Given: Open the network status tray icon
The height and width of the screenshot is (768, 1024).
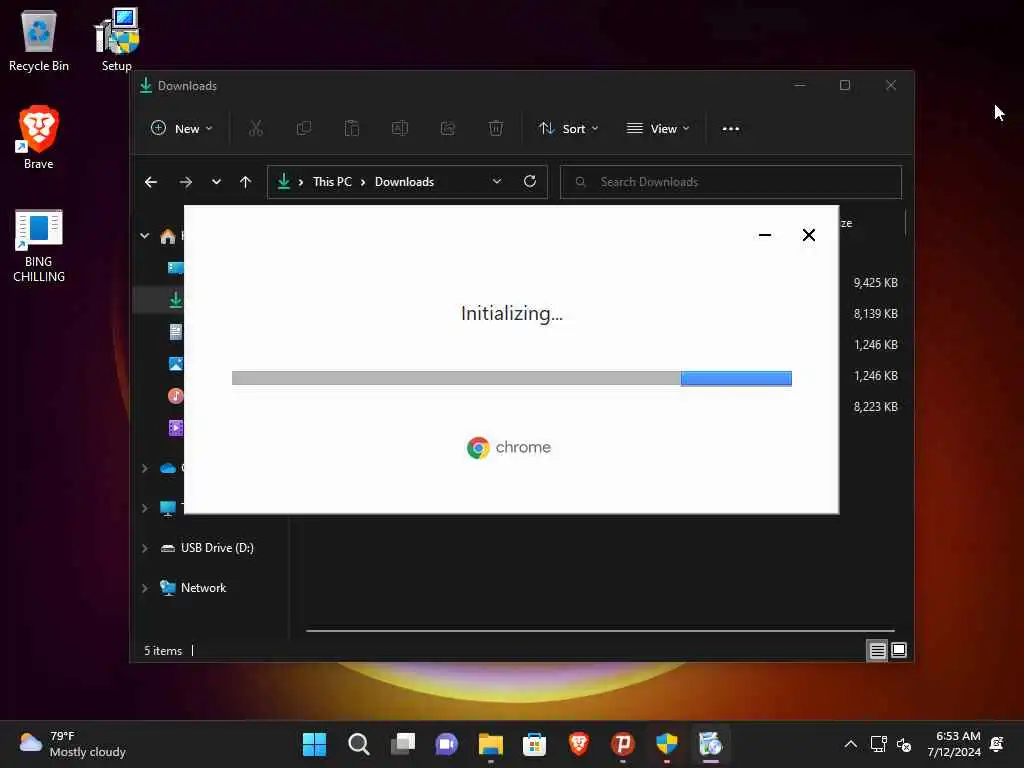Looking at the screenshot, I should tap(878, 744).
